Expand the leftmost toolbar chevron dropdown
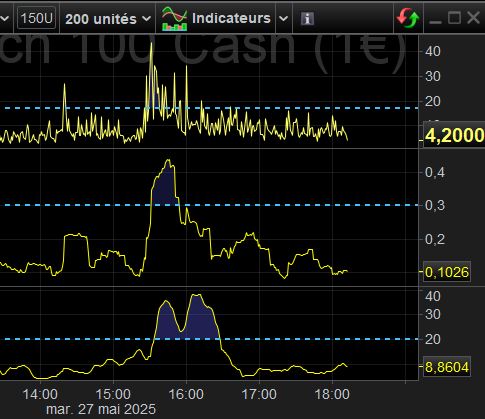Image resolution: width=485 pixels, height=419 pixels. 5,18
